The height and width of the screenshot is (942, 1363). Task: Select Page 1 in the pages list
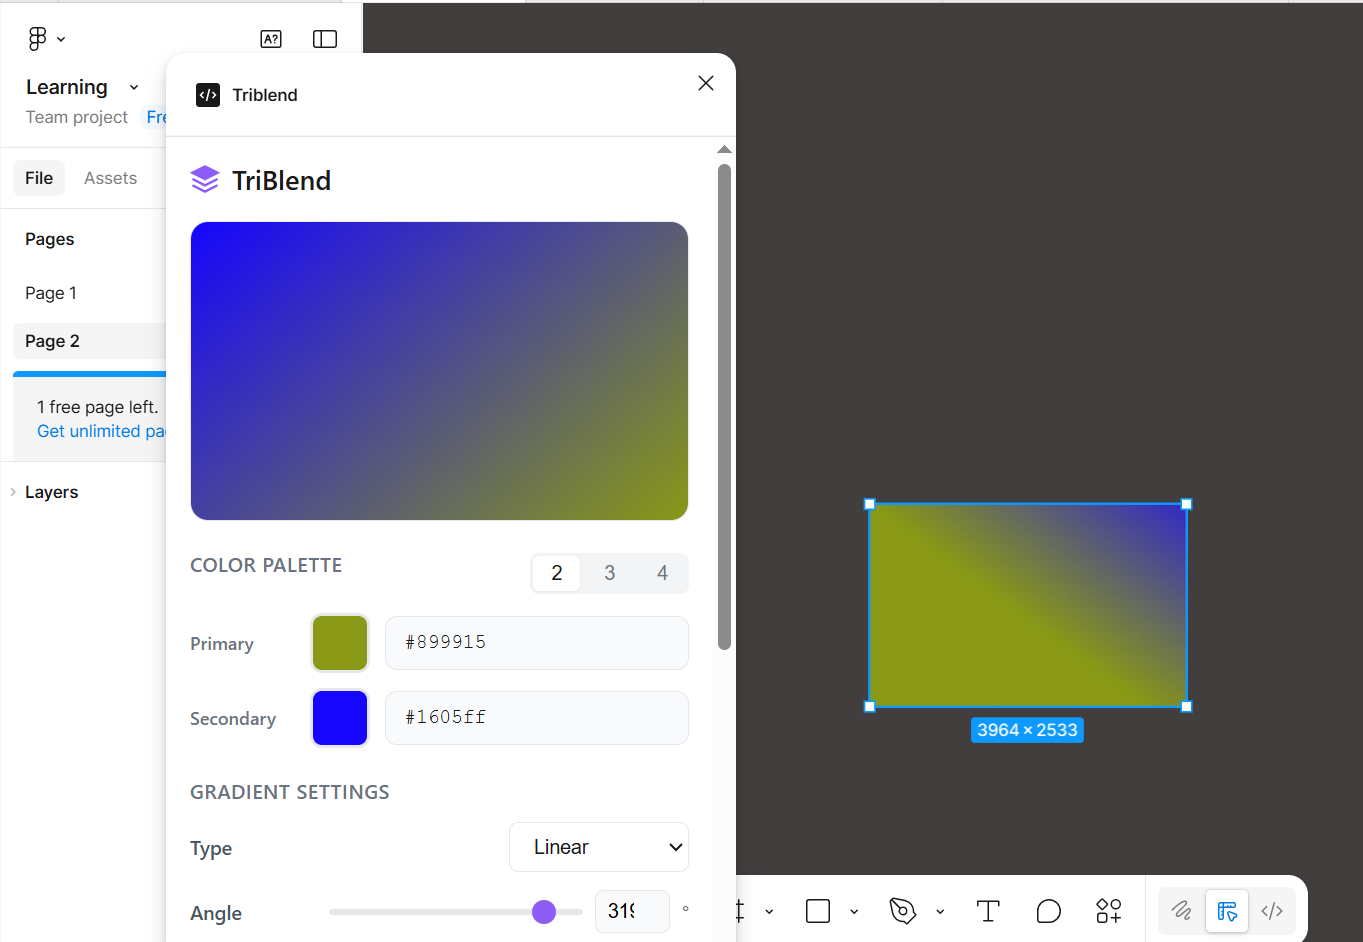(x=51, y=293)
